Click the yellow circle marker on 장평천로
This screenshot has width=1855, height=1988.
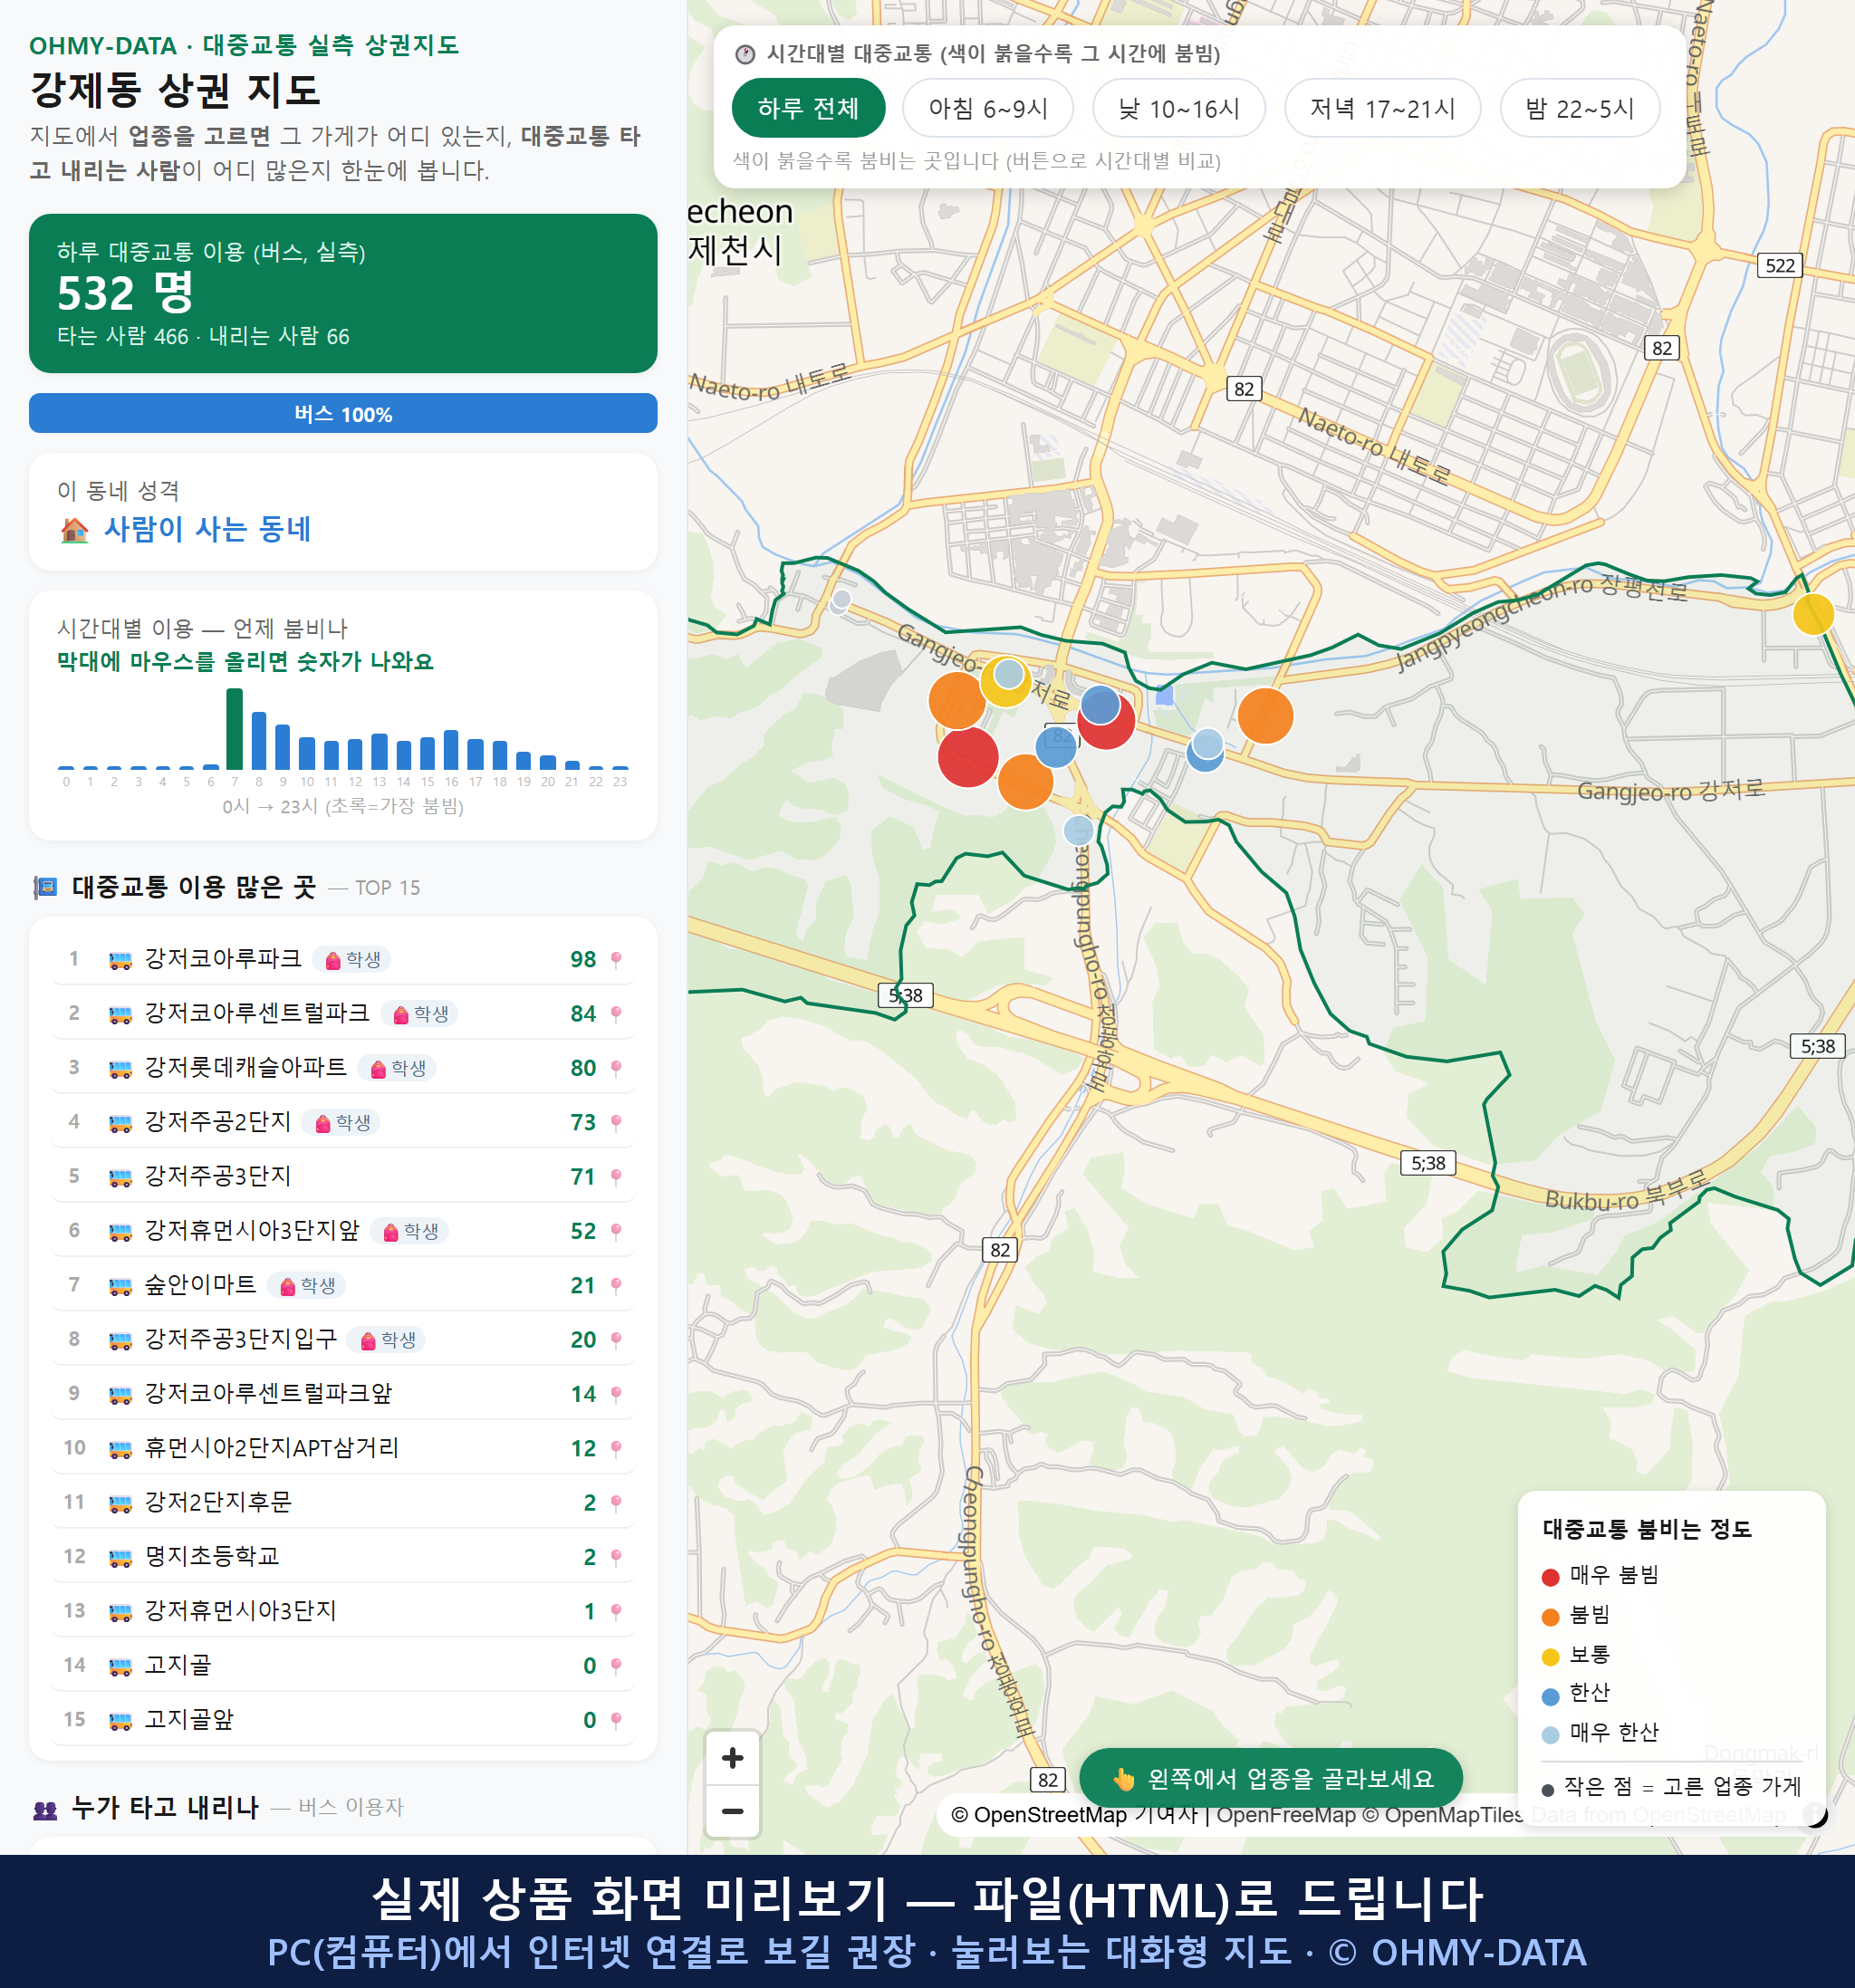(1813, 614)
